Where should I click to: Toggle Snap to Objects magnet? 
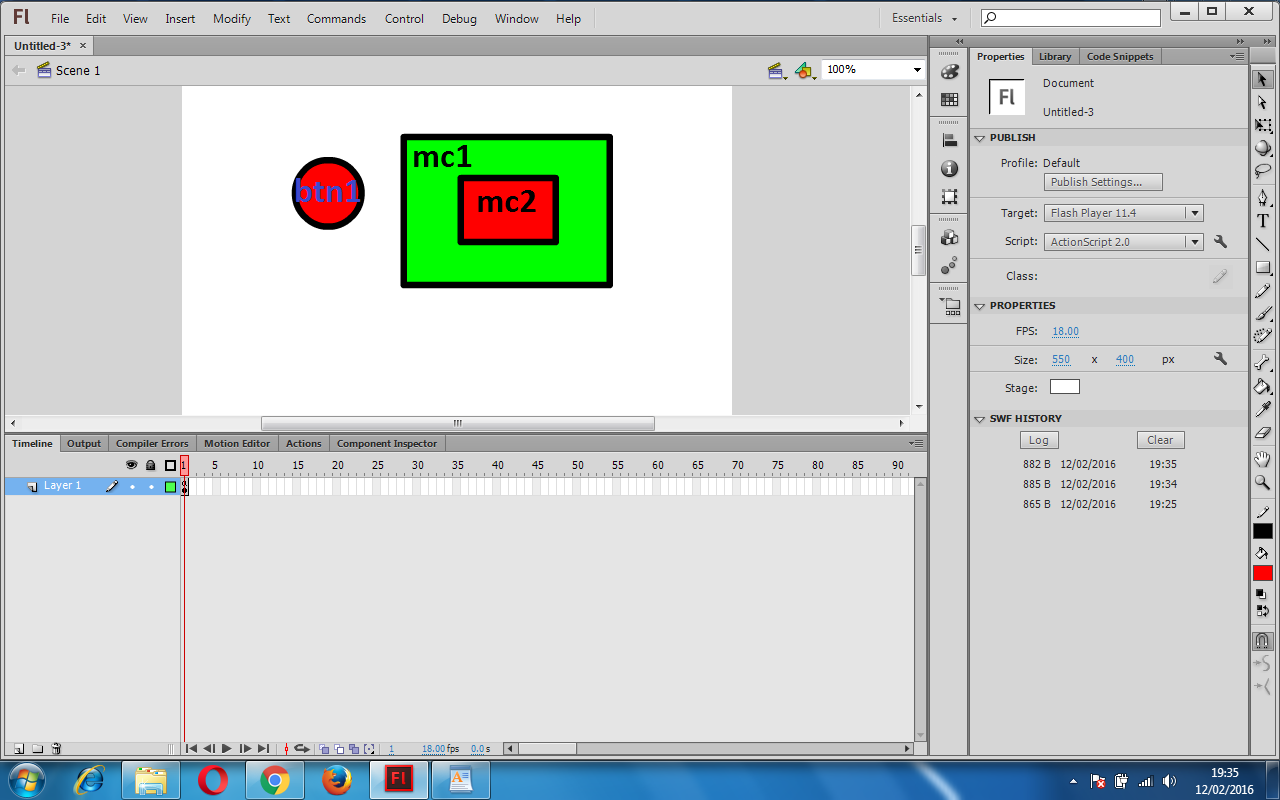(1263, 640)
